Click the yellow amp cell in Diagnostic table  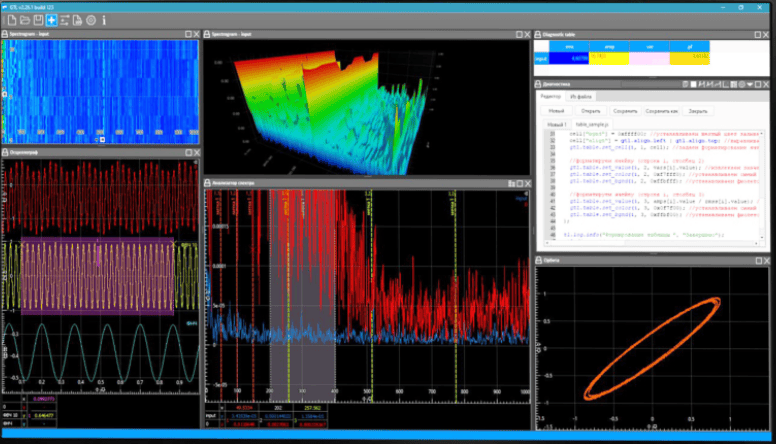(x=611, y=58)
